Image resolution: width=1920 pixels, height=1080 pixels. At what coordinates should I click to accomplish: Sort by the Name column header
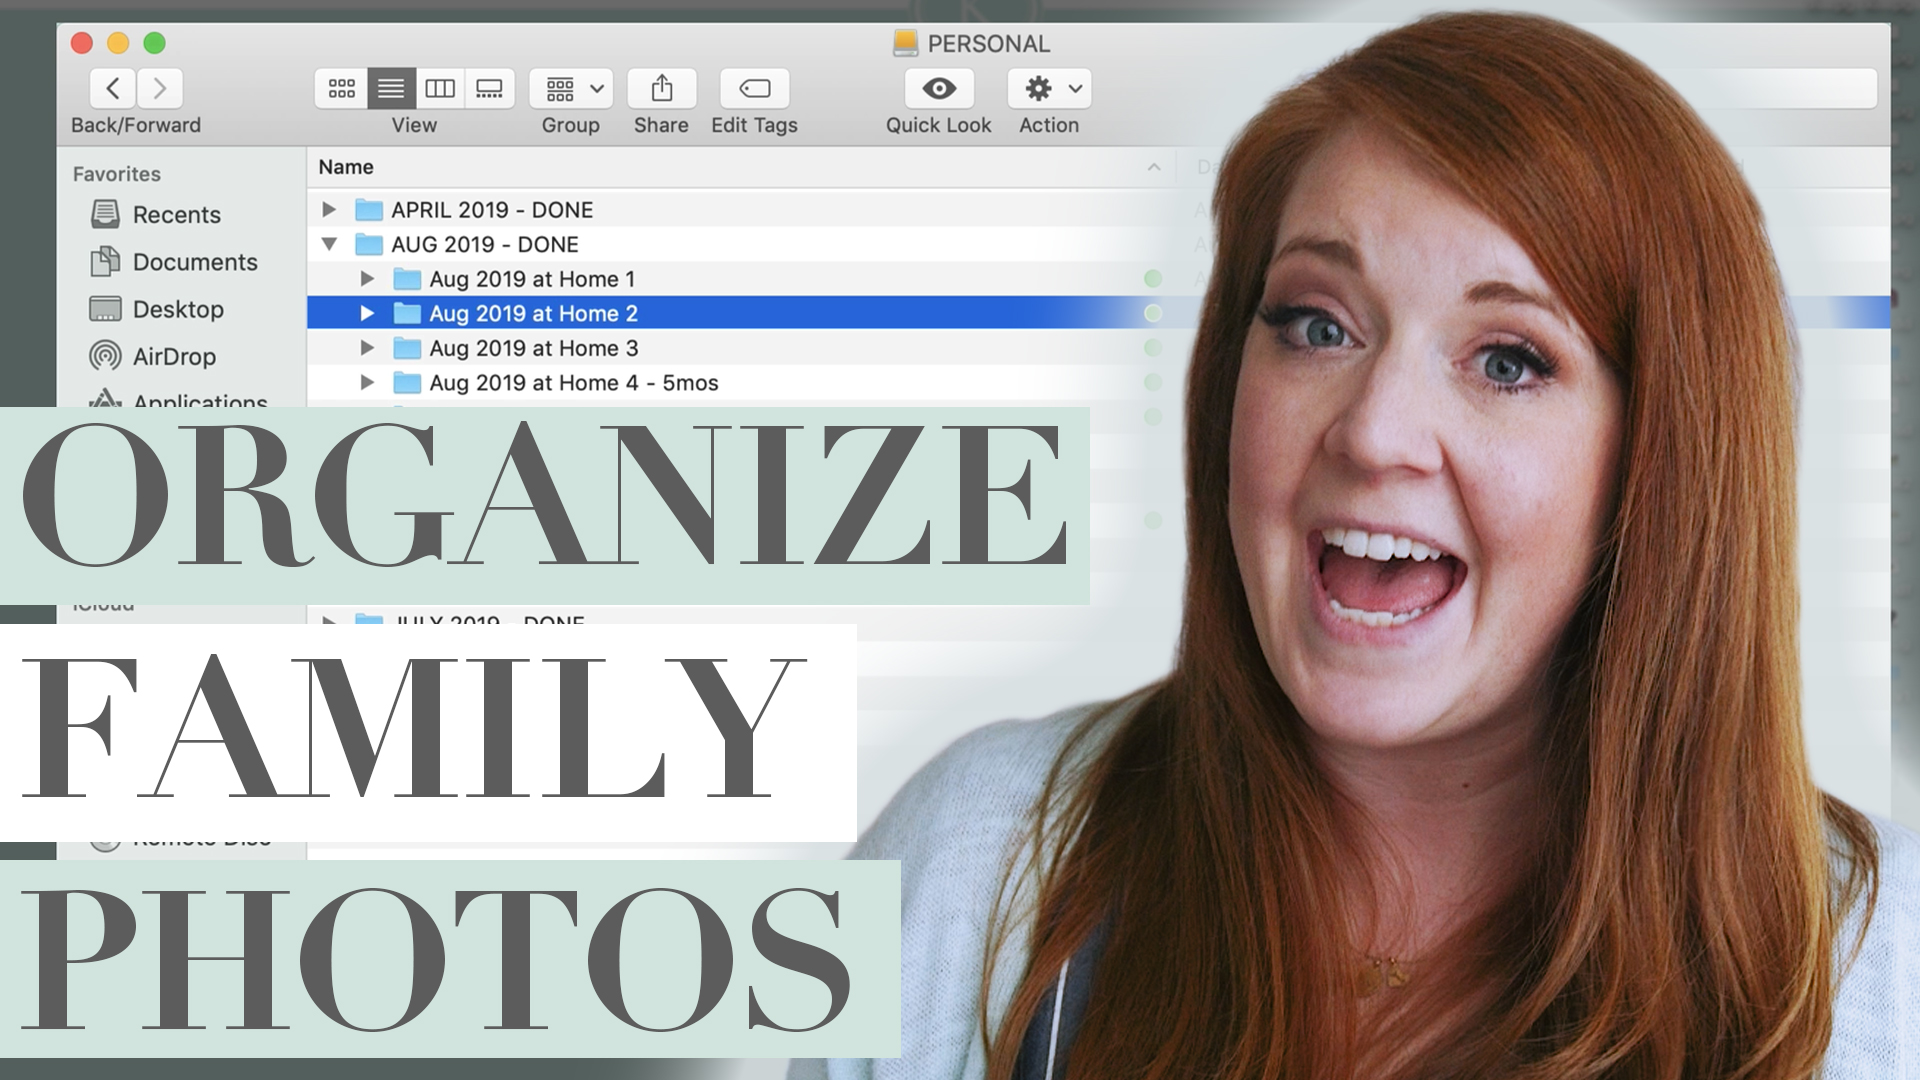(346, 167)
